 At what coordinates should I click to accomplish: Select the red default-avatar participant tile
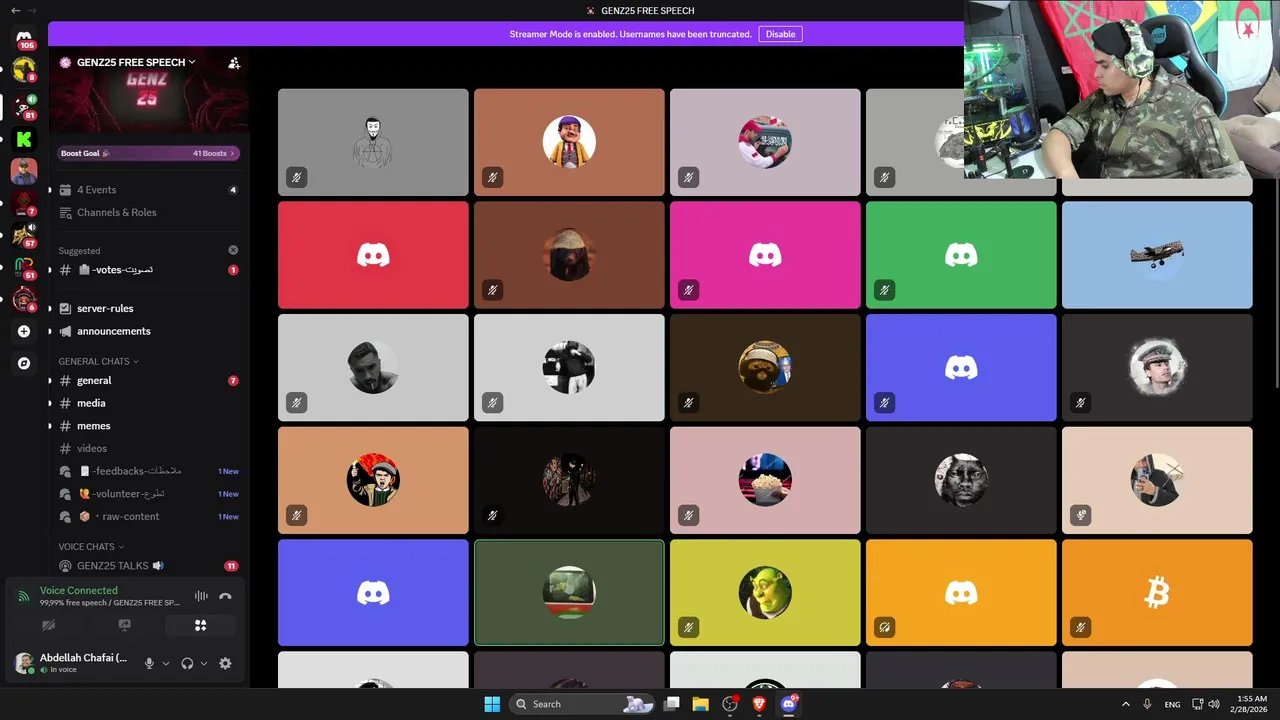pos(373,255)
